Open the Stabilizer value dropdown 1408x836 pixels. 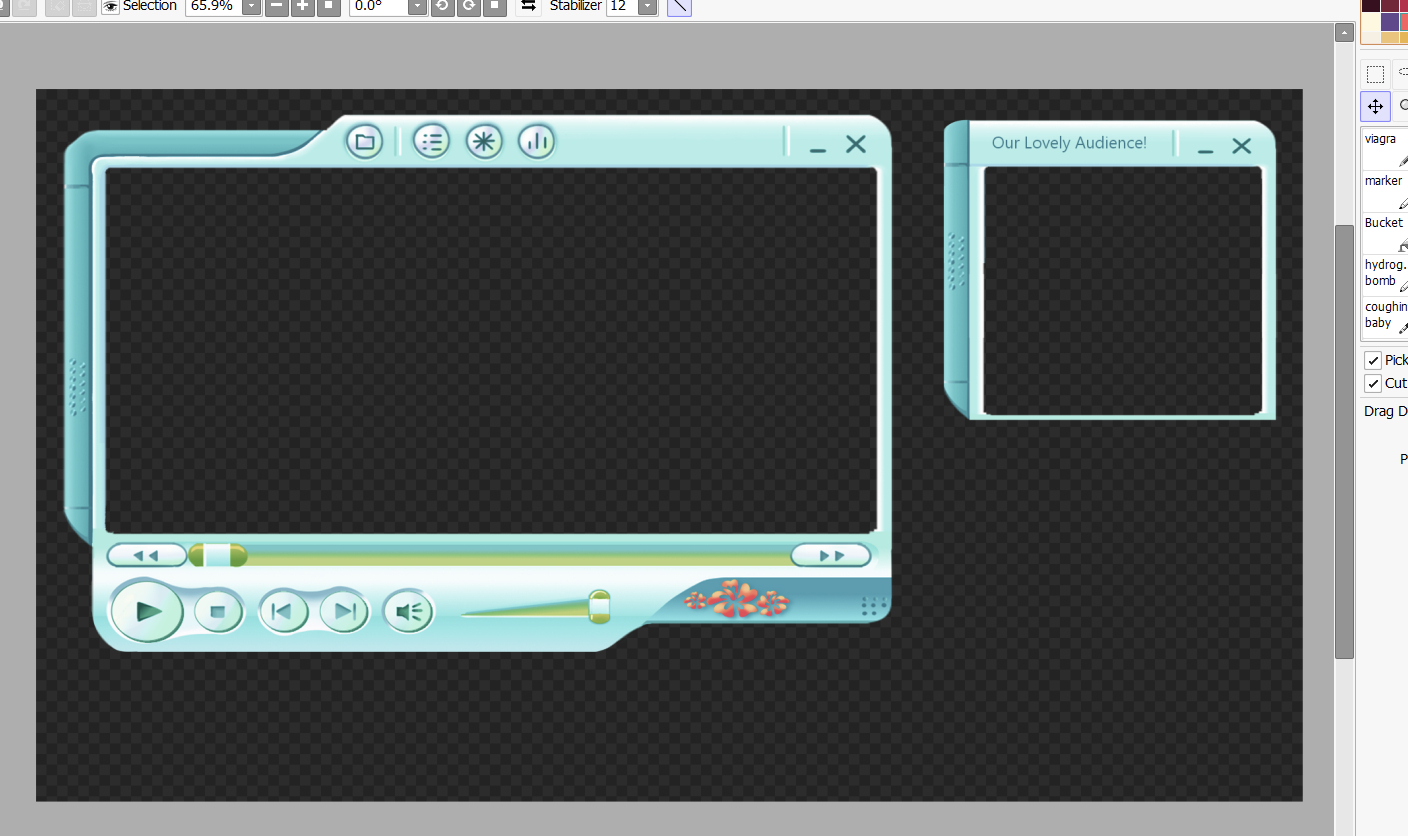[x=648, y=6]
